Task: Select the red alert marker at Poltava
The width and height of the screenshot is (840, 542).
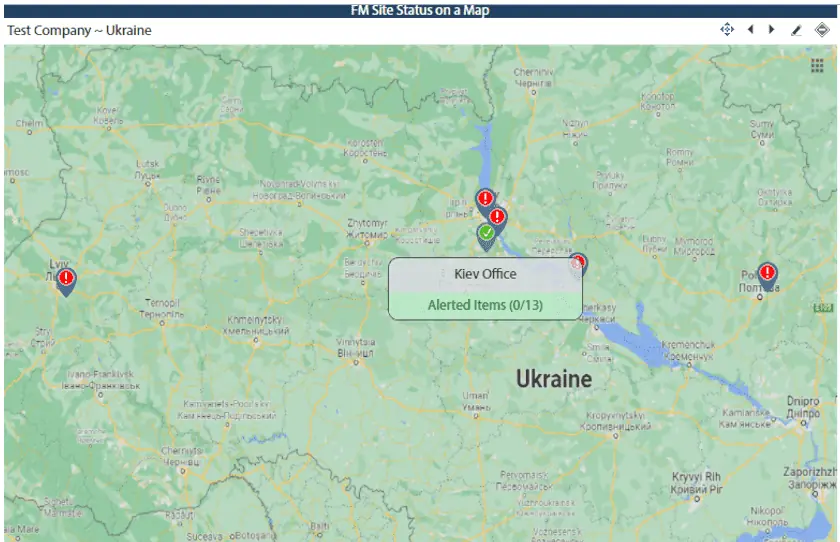Action: tap(767, 276)
